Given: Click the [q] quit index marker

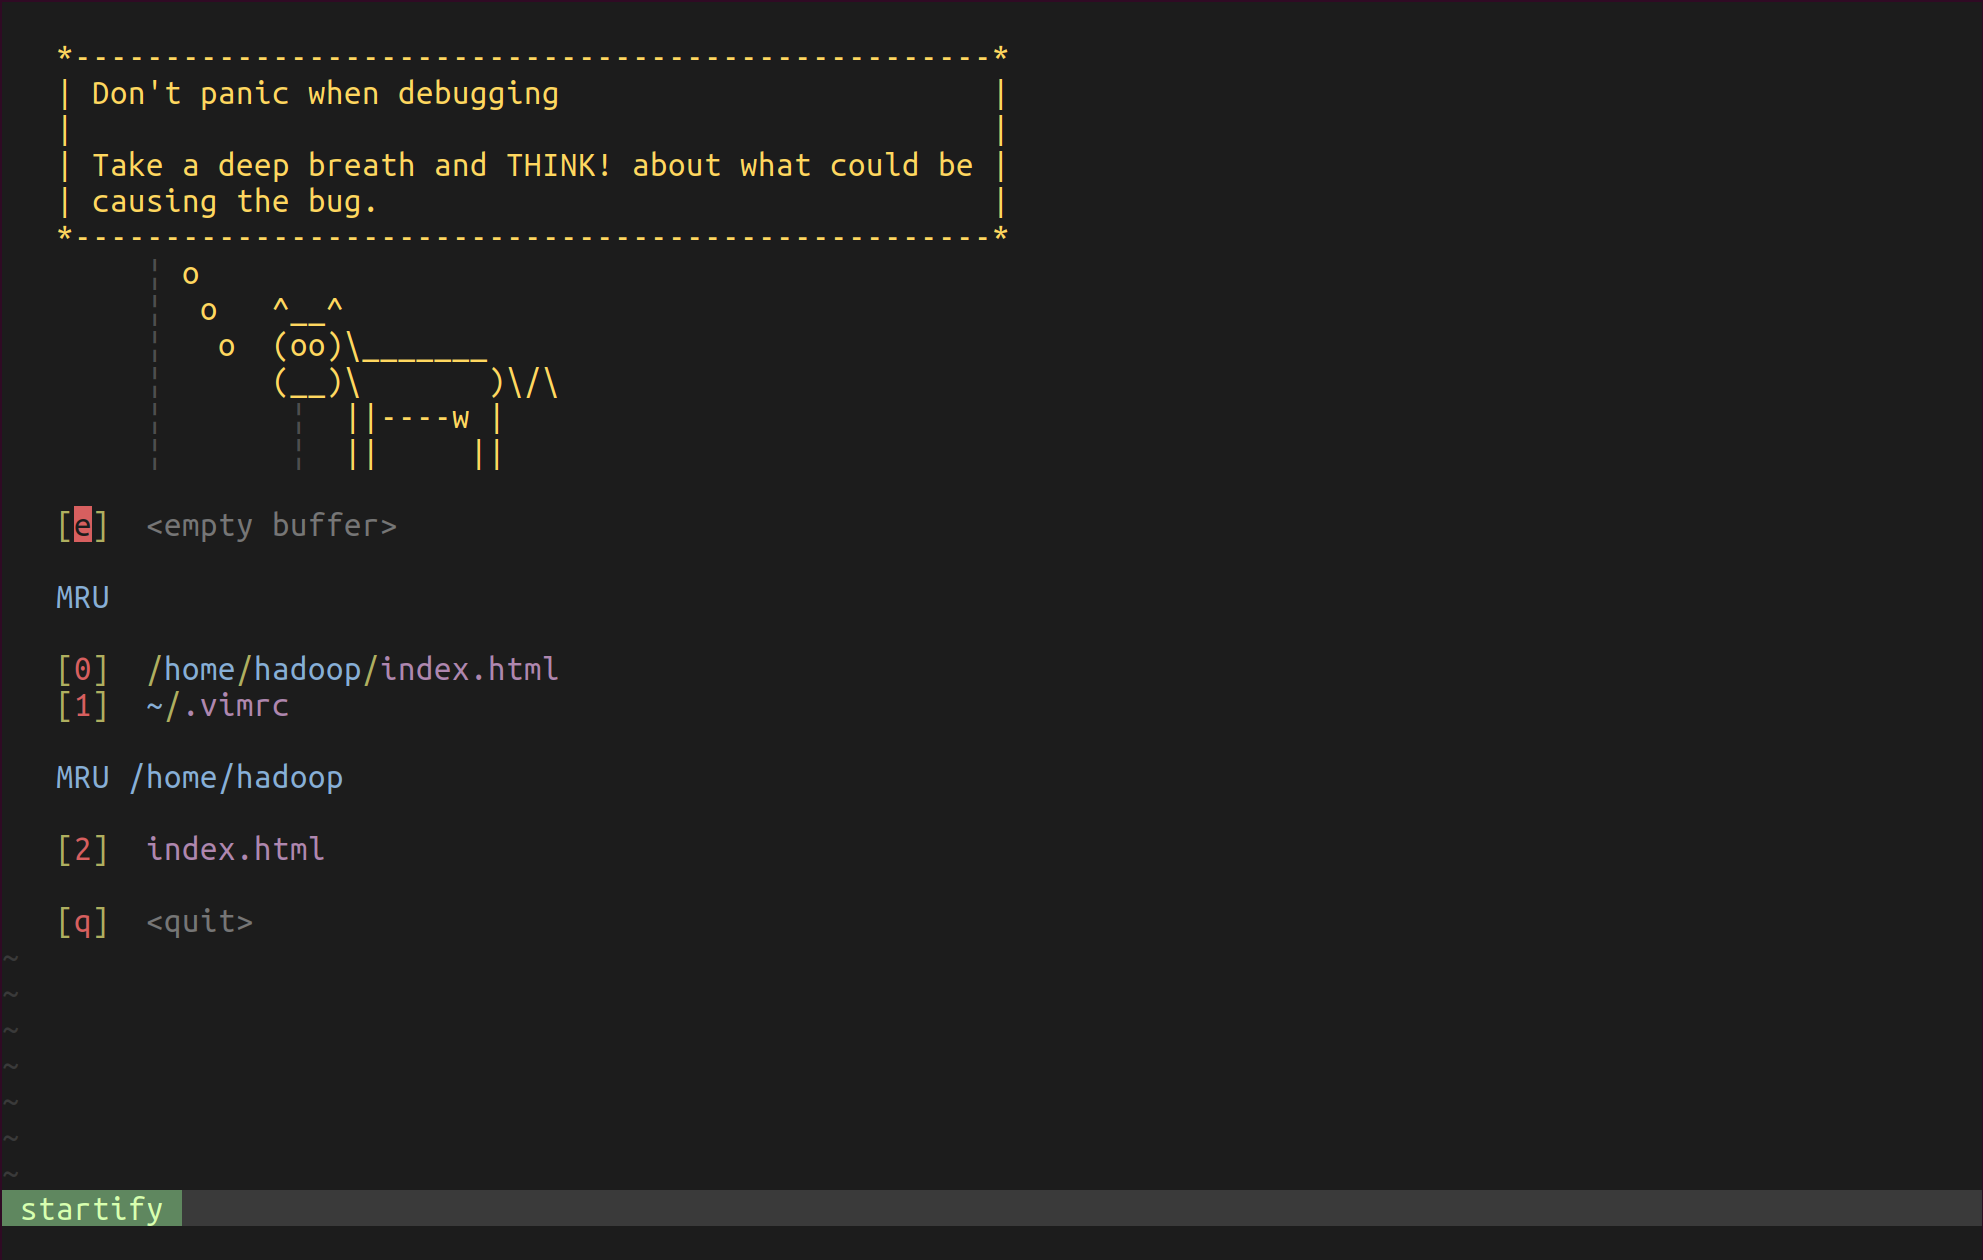Looking at the screenshot, I should coord(82,921).
